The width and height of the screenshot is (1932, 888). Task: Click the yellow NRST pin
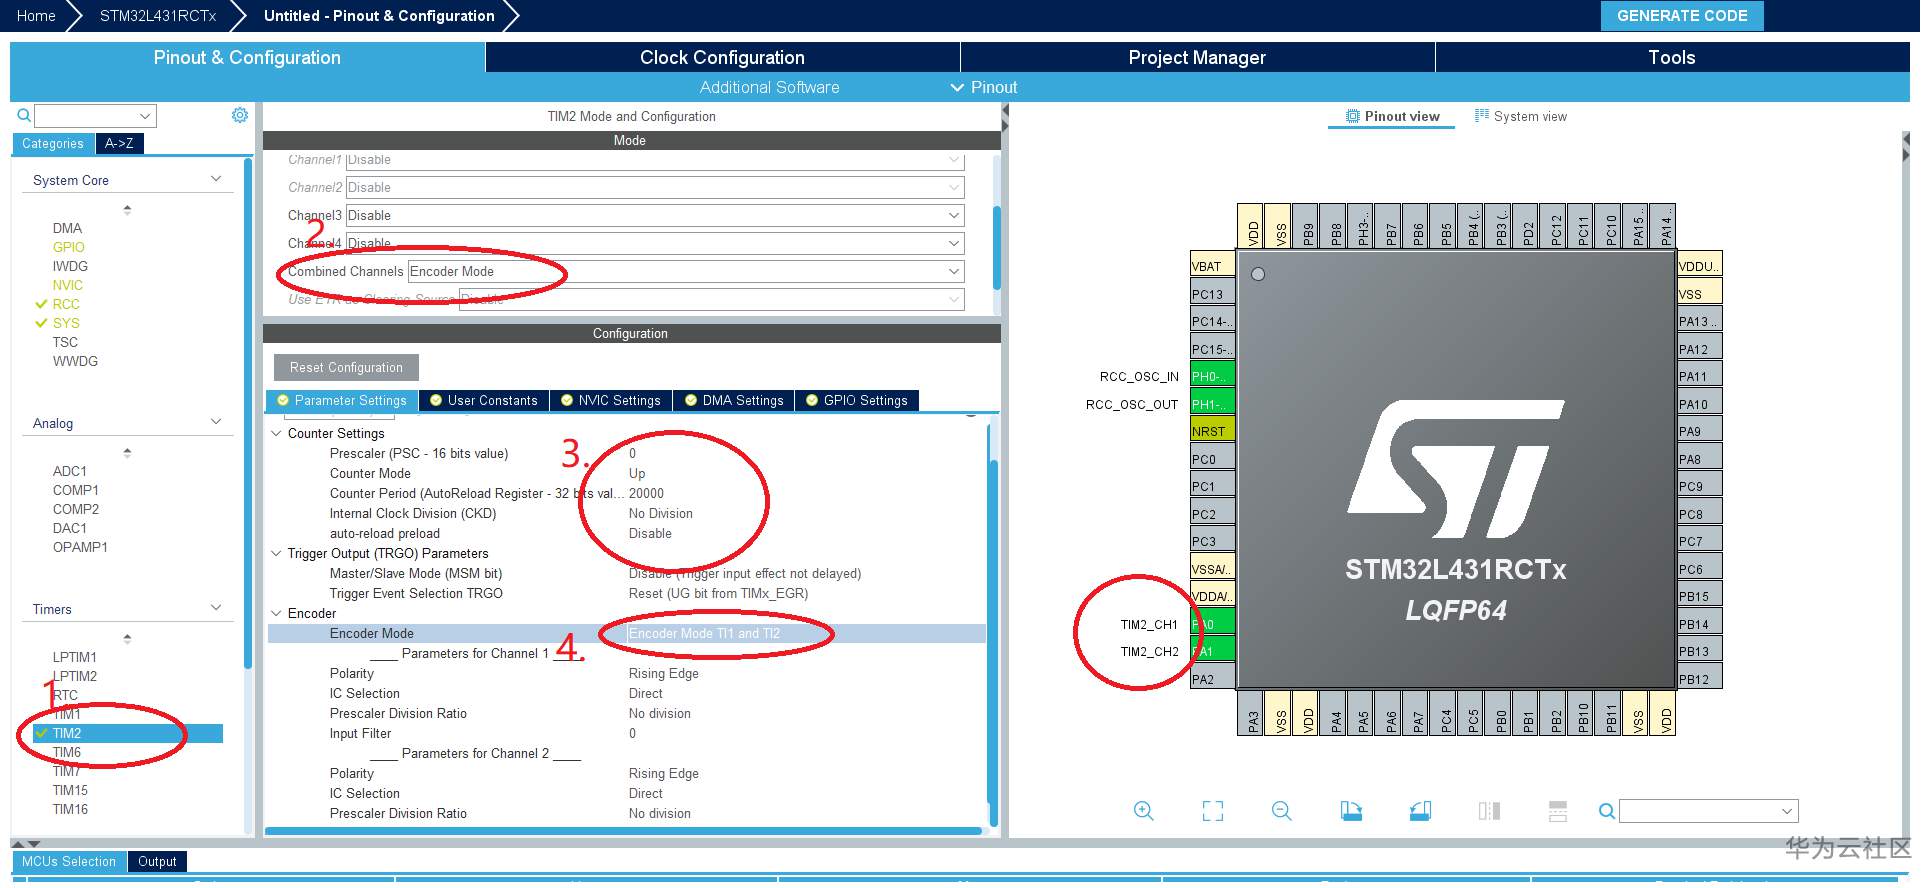pos(1212,431)
